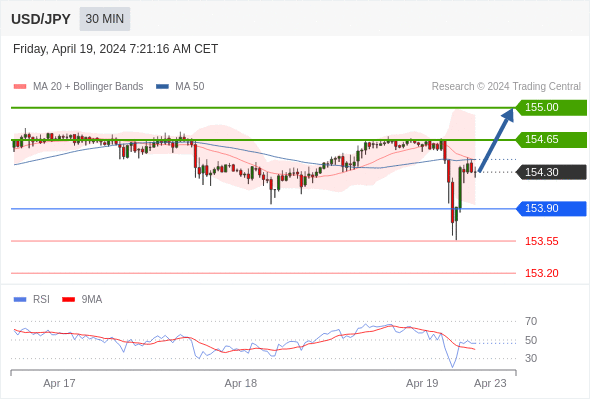Click the Apr 18 date axis label
This screenshot has width=590, height=400.
pyautogui.click(x=241, y=383)
